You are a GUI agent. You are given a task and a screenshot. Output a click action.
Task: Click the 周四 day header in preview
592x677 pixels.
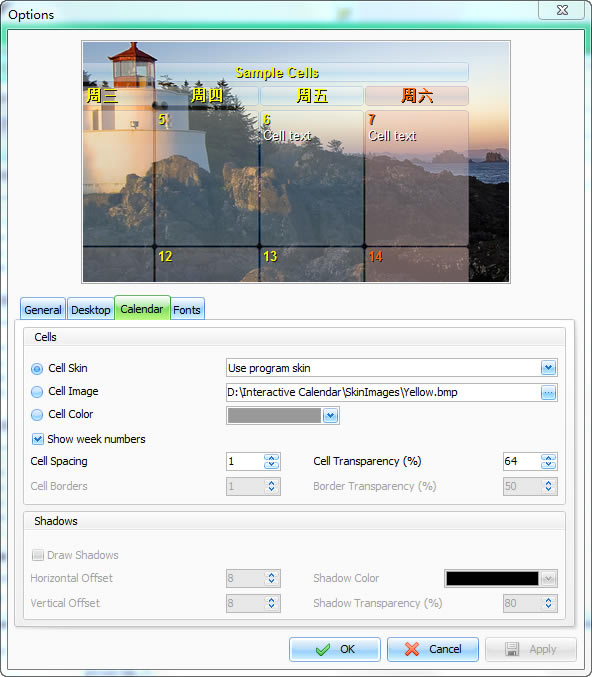pyautogui.click(x=206, y=96)
